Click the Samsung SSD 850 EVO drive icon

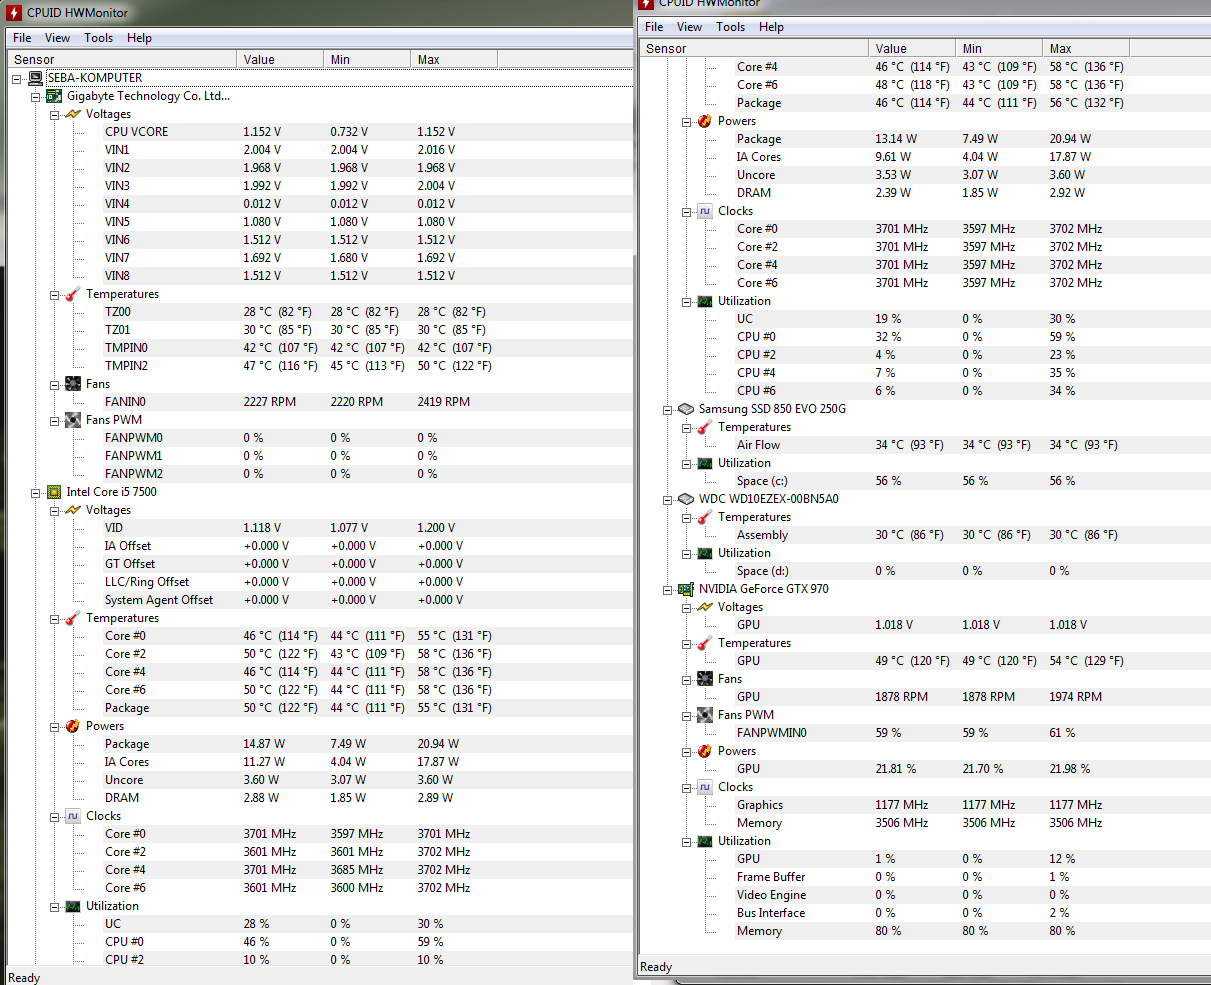click(686, 409)
